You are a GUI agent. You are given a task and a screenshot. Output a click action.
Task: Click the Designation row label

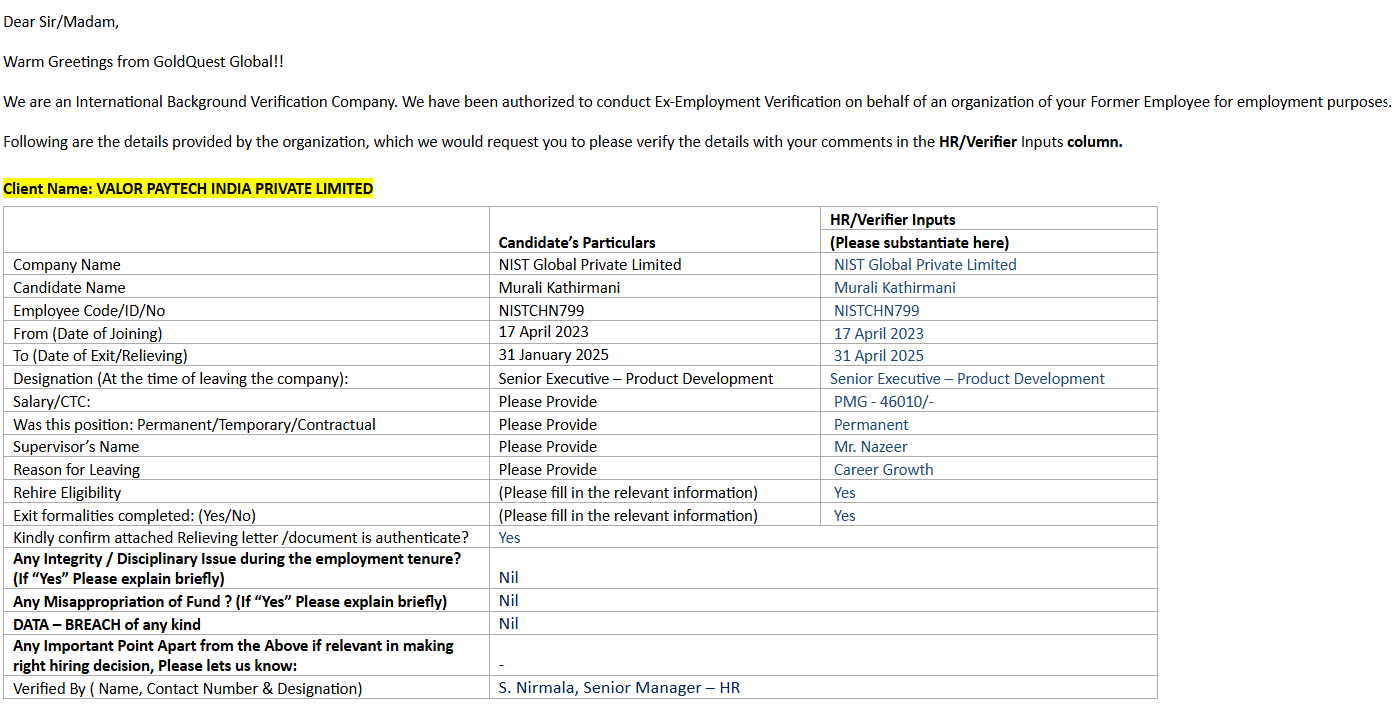(180, 379)
